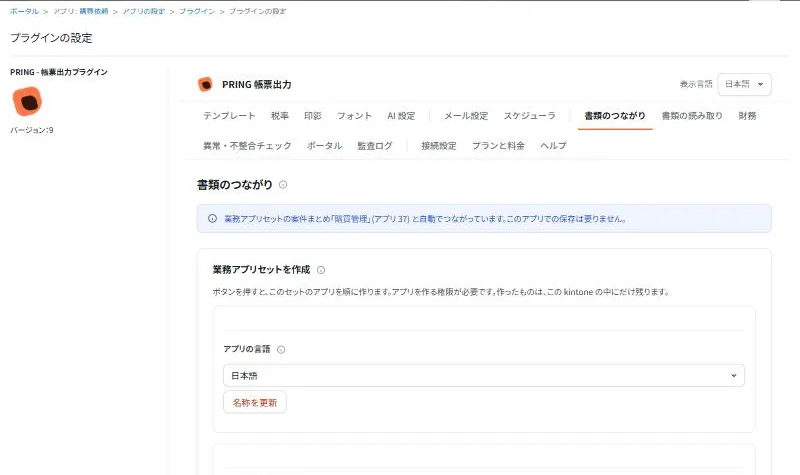Click the 表示言語 label
This screenshot has width=800, height=475.
pos(696,84)
